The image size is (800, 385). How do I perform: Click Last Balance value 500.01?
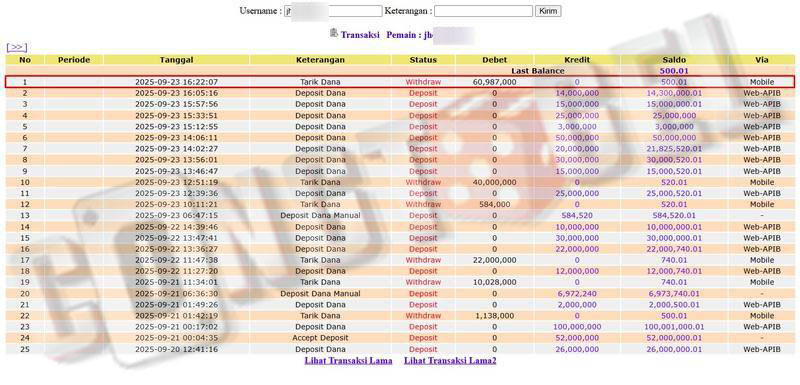pyautogui.click(x=674, y=71)
